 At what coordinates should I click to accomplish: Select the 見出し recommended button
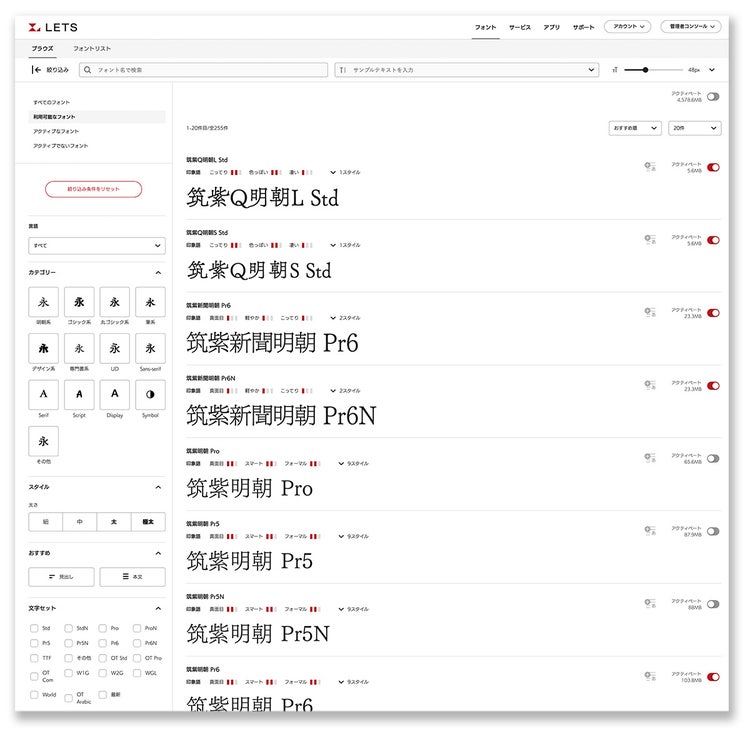tap(61, 577)
